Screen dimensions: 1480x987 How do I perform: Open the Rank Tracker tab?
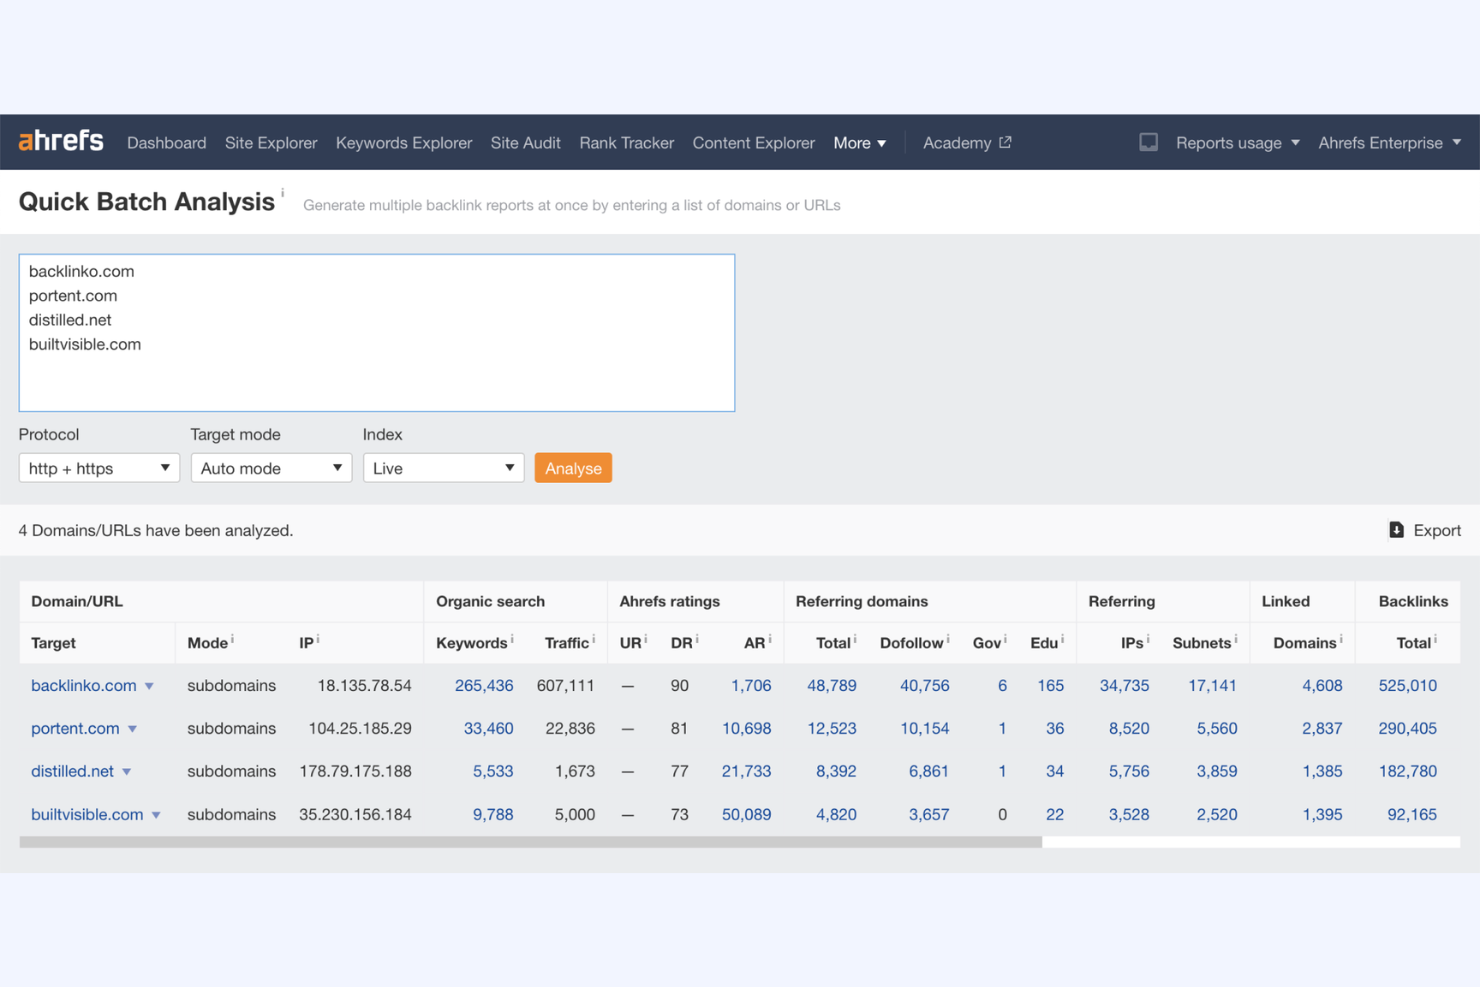coord(626,142)
